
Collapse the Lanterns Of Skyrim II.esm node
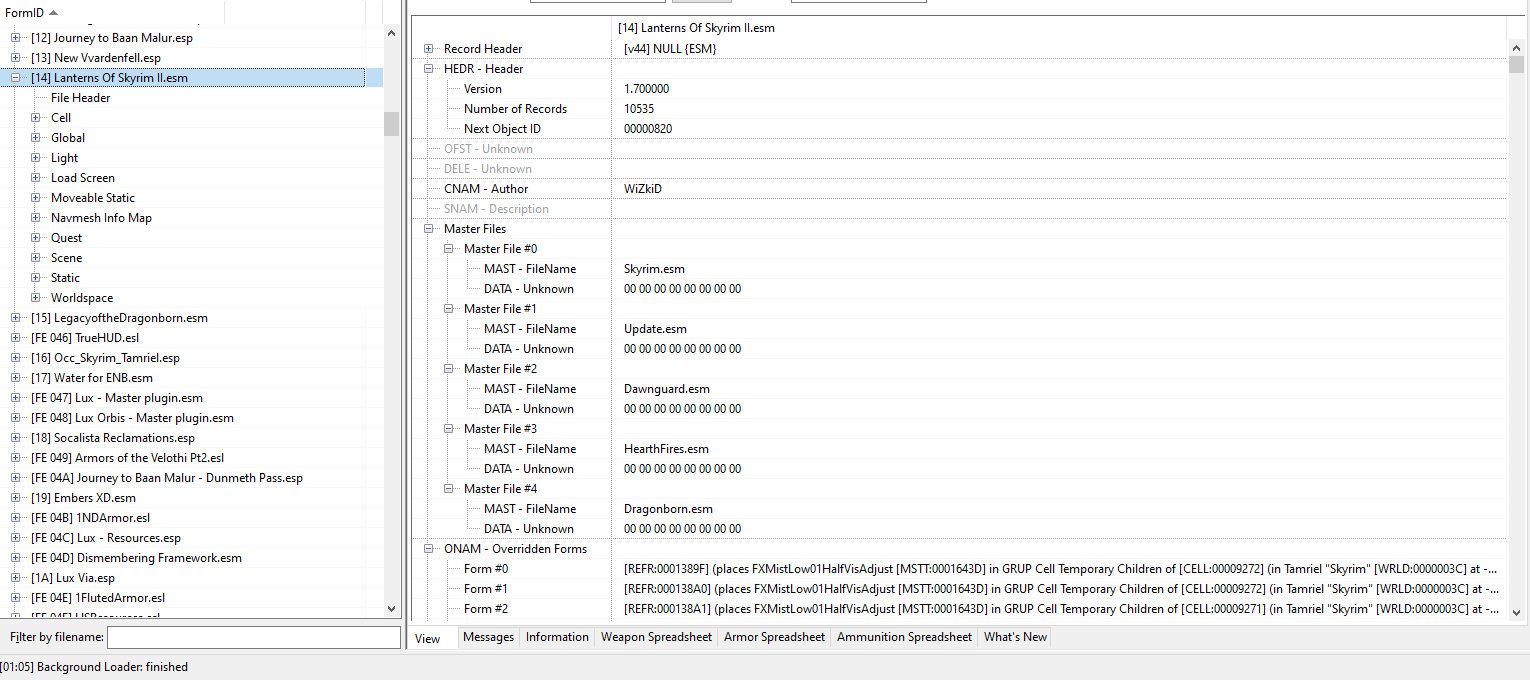(x=15, y=78)
